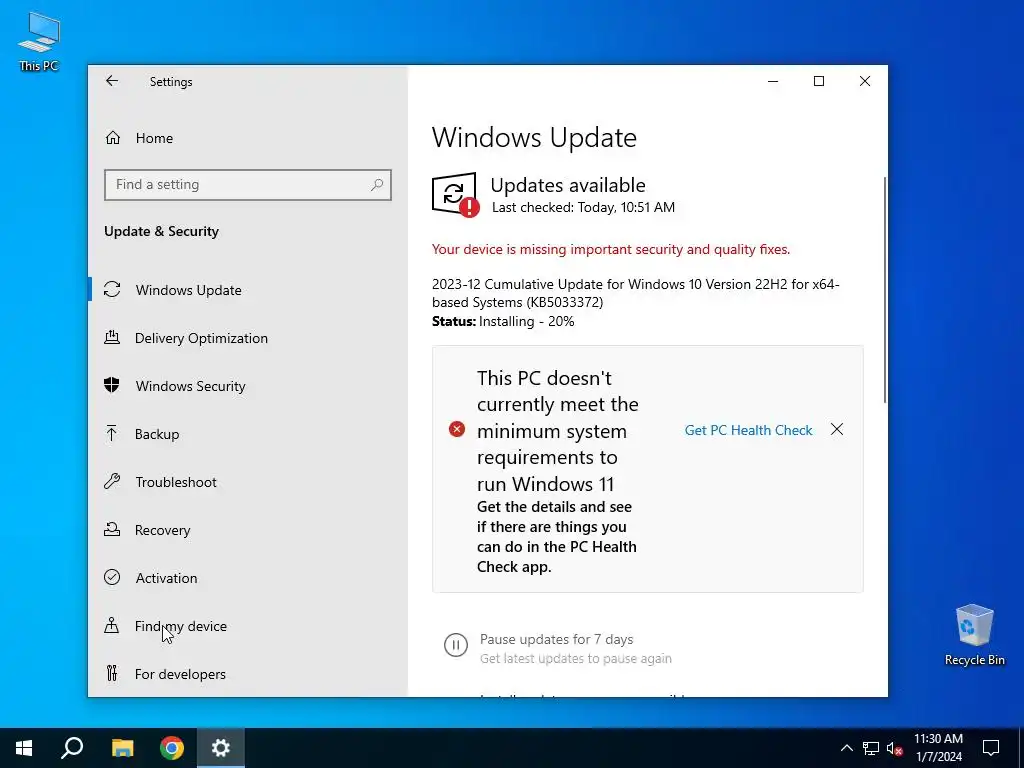Screen dimensions: 1024x768
Task: Click the Windows Security shield icon
Action: 112,385
